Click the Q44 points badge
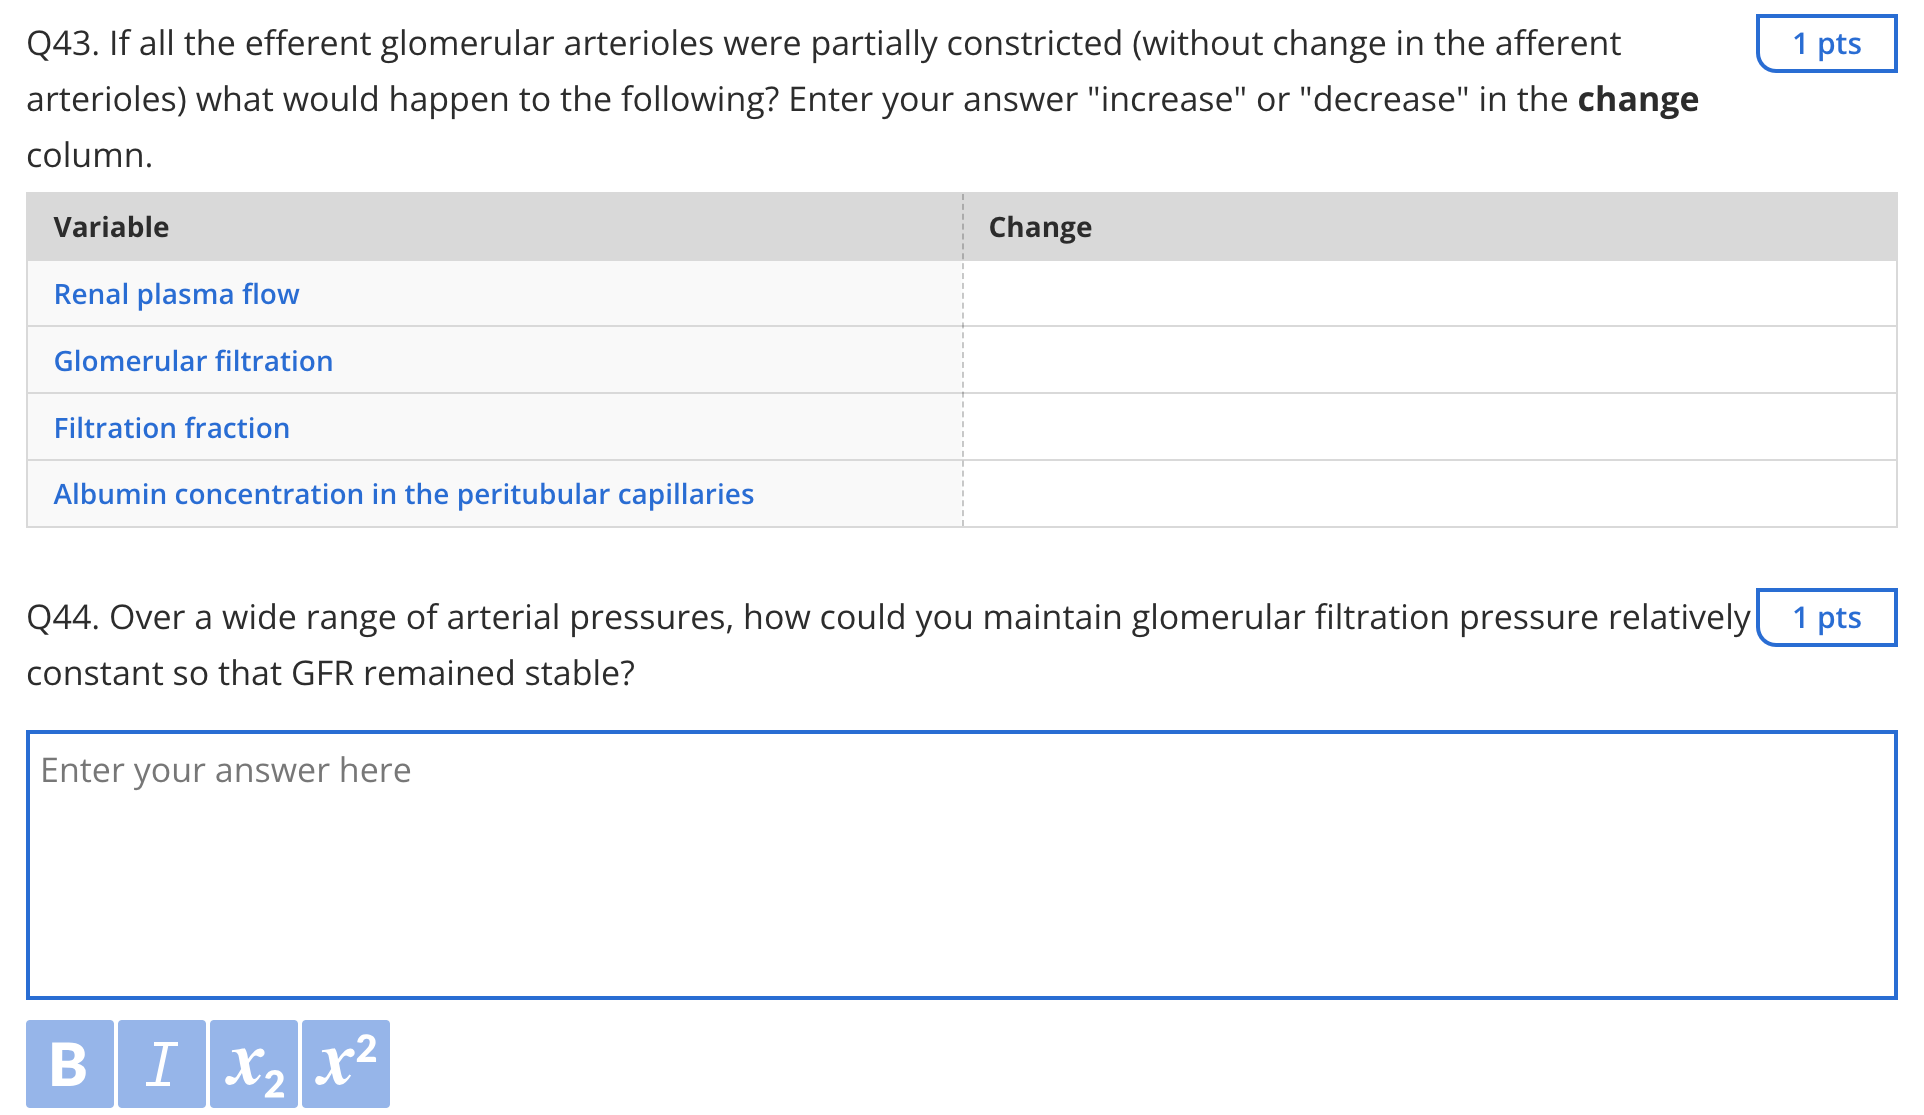 (x=1826, y=618)
